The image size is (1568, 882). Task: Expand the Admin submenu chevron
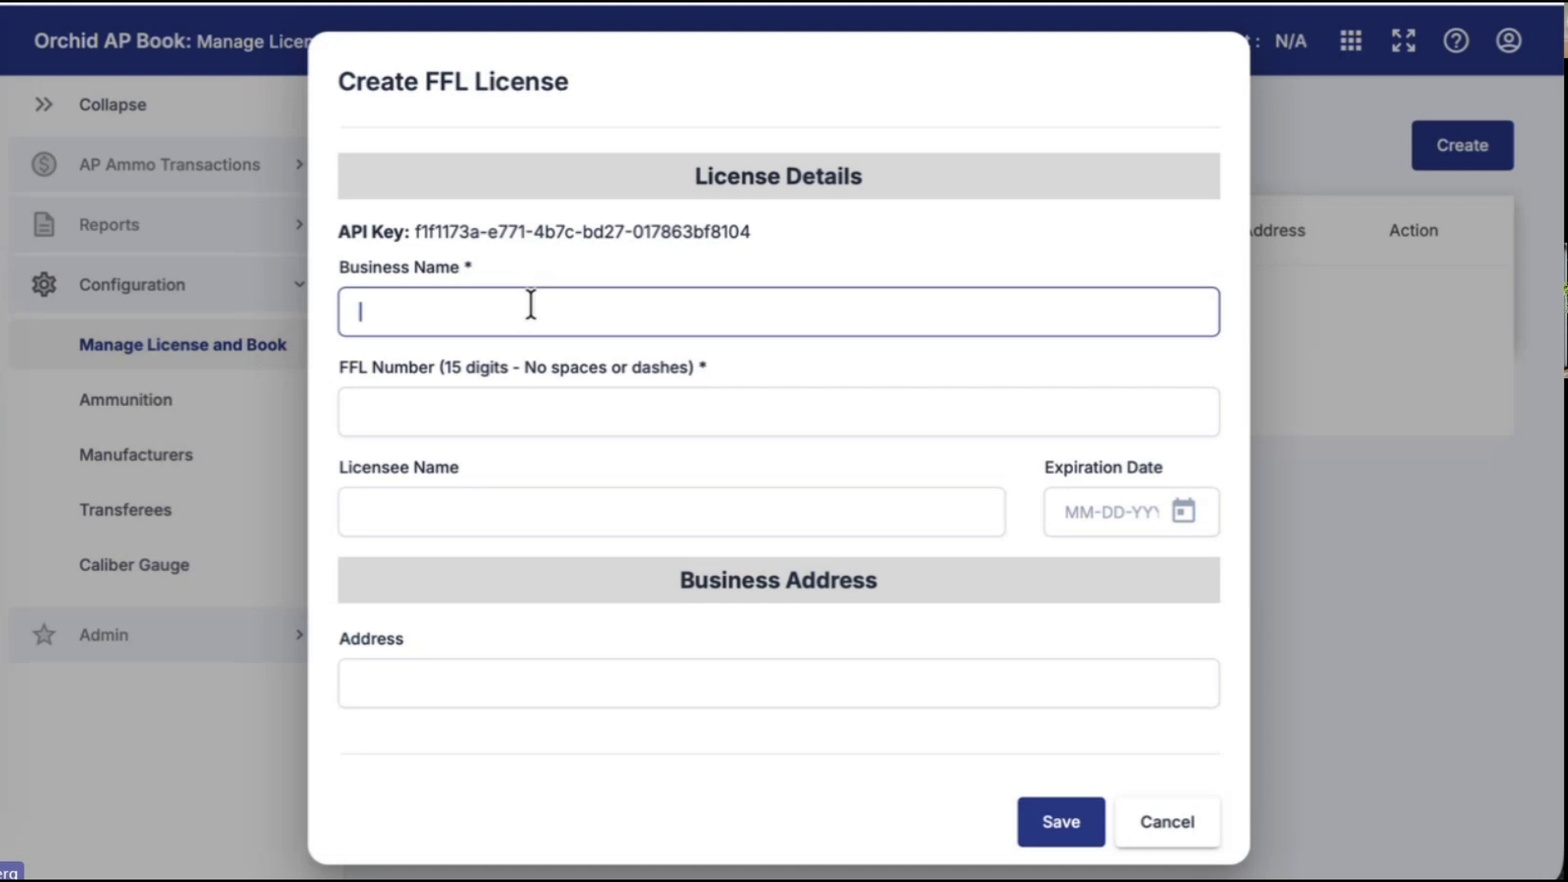298,634
